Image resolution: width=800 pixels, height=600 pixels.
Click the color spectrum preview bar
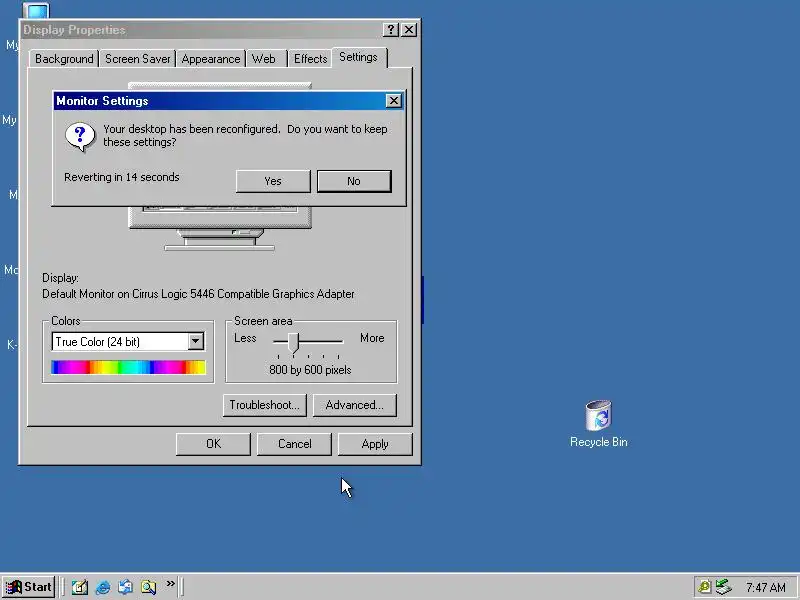pyautogui.click(x=128, y=367)
